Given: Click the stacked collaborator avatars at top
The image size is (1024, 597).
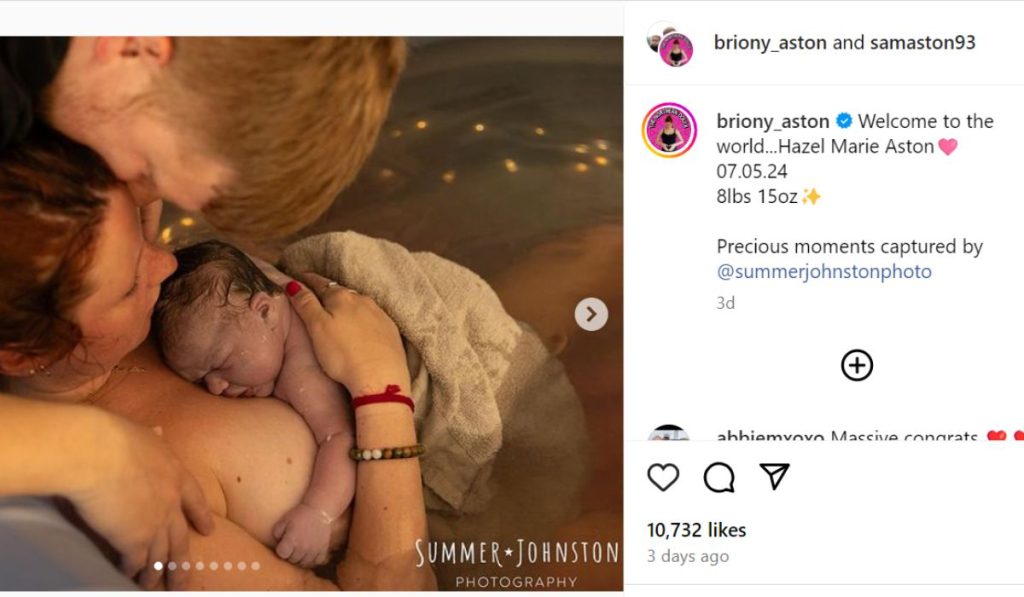Looking at the screenshot, I should coord(669,43).
